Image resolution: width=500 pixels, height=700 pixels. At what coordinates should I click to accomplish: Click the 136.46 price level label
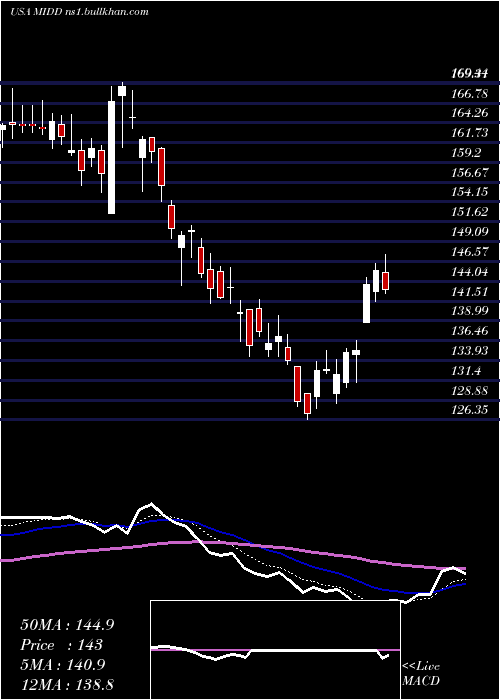[x=469, y=331]
